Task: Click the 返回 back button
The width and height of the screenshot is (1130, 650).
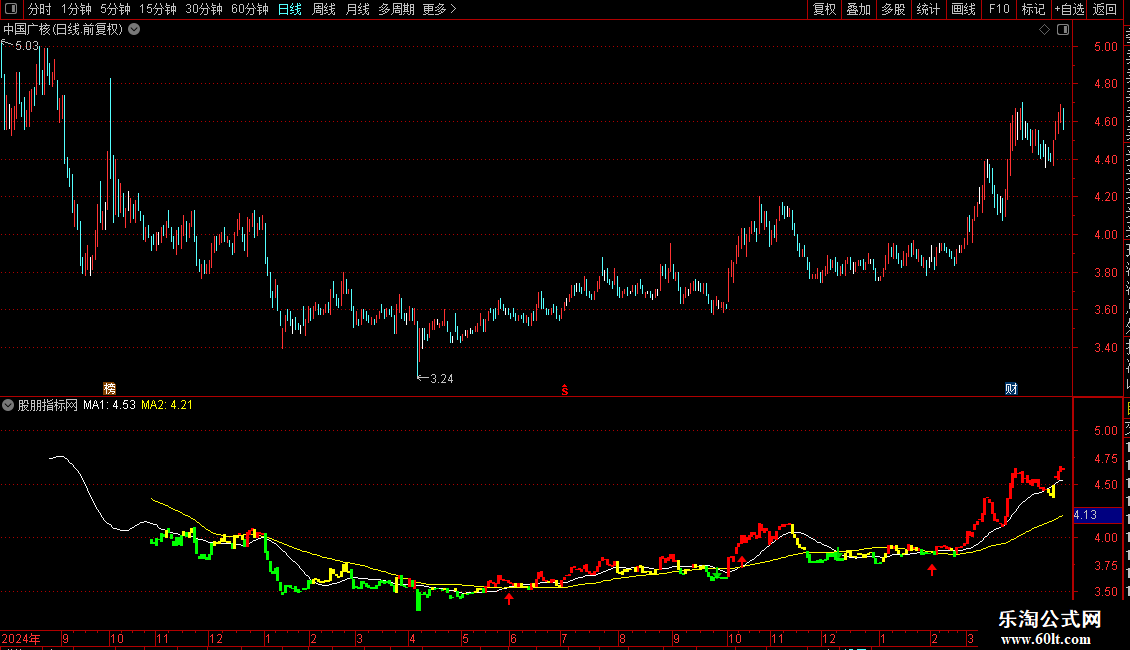Action: pyautogui.click(x=1105, y=9)
